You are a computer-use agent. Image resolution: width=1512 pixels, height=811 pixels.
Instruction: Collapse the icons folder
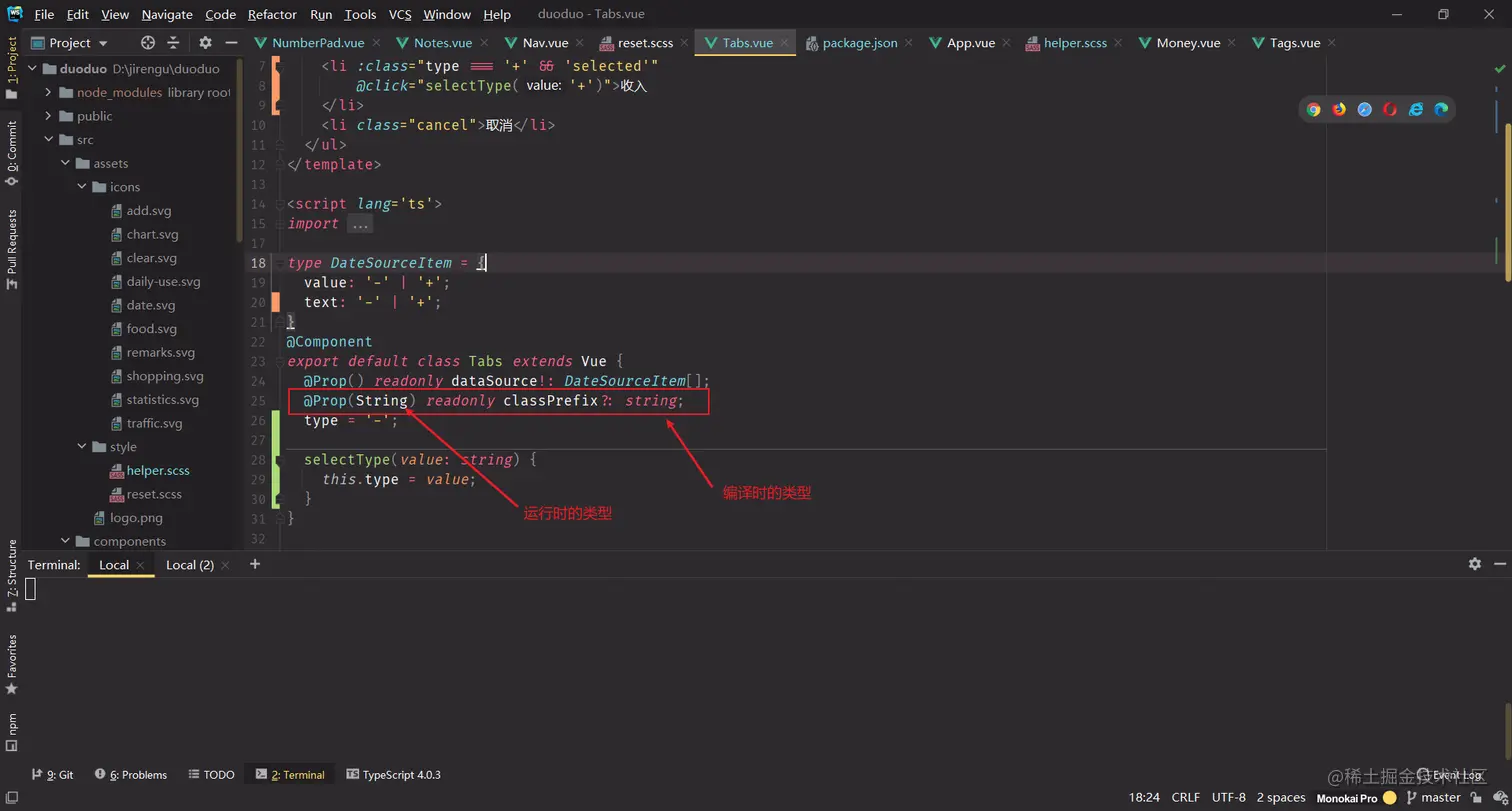point(81,187)
